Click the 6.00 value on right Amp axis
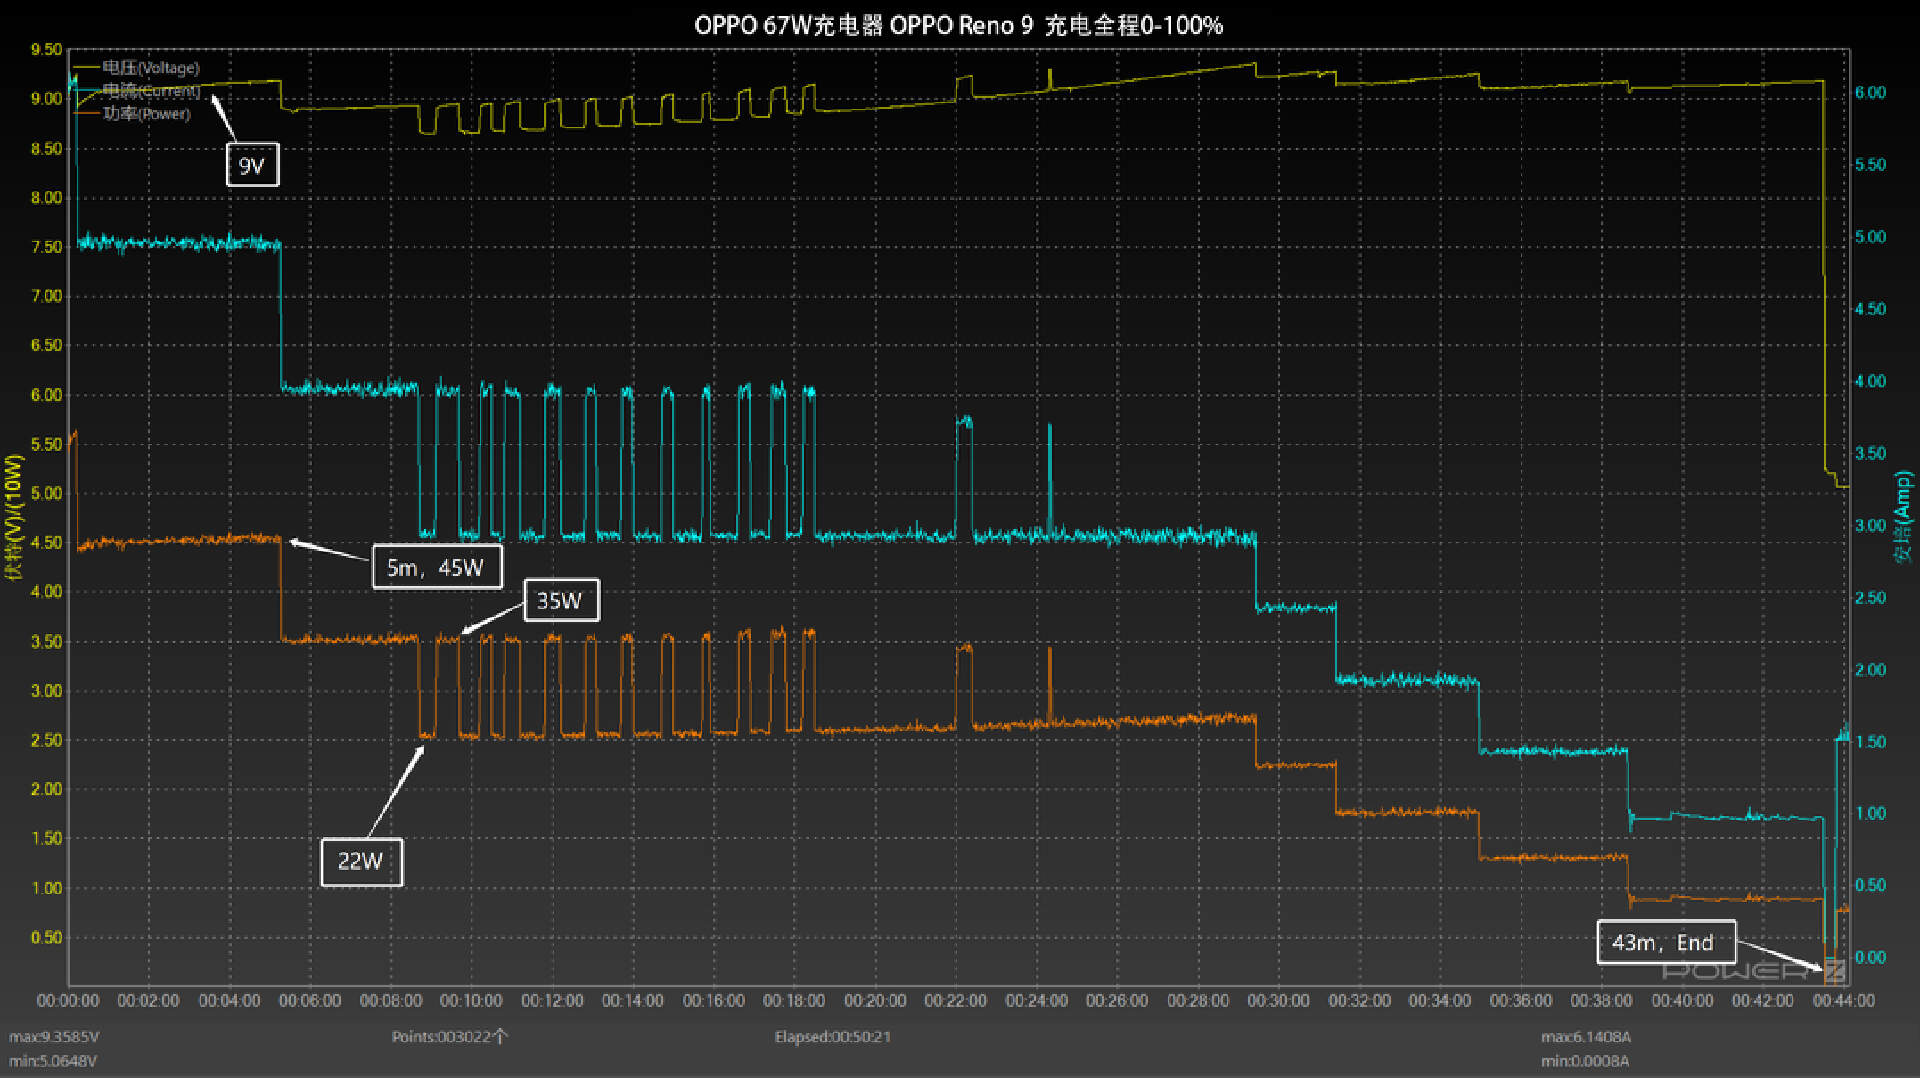This screenshot has width=1920, height=1078. pos(1870,93)
